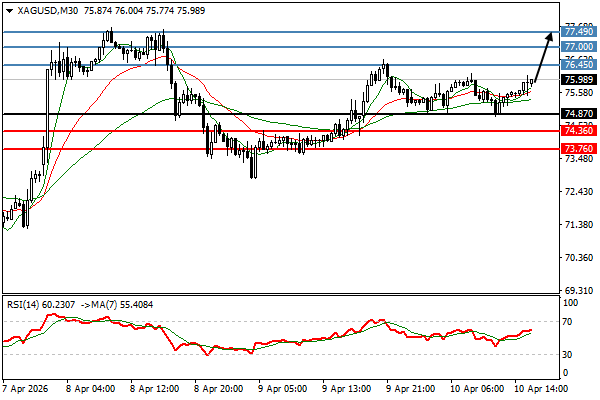This screenshot has width=600, height=400.
Task: Click the dropdown triangle beside XAGUSD
Action: pos(7,10)
